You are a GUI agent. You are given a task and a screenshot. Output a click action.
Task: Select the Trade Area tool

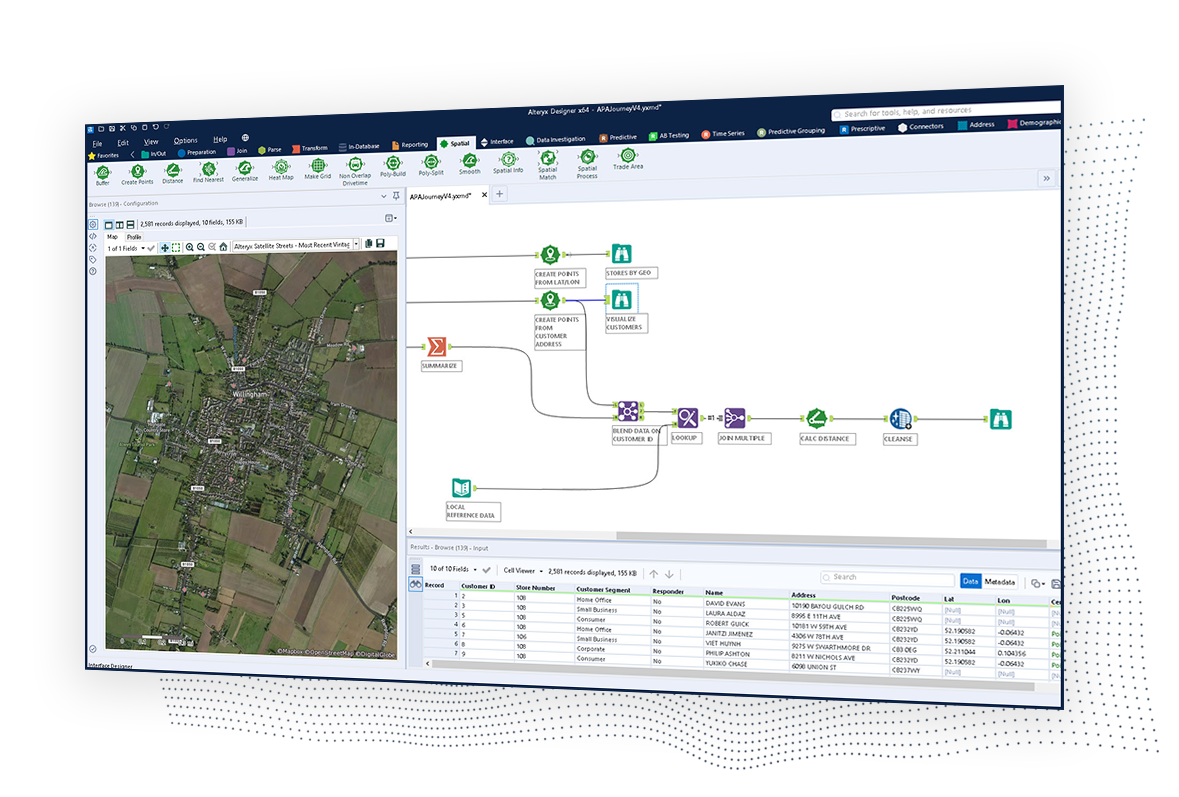pyautogui.click(x=628, y=159)
